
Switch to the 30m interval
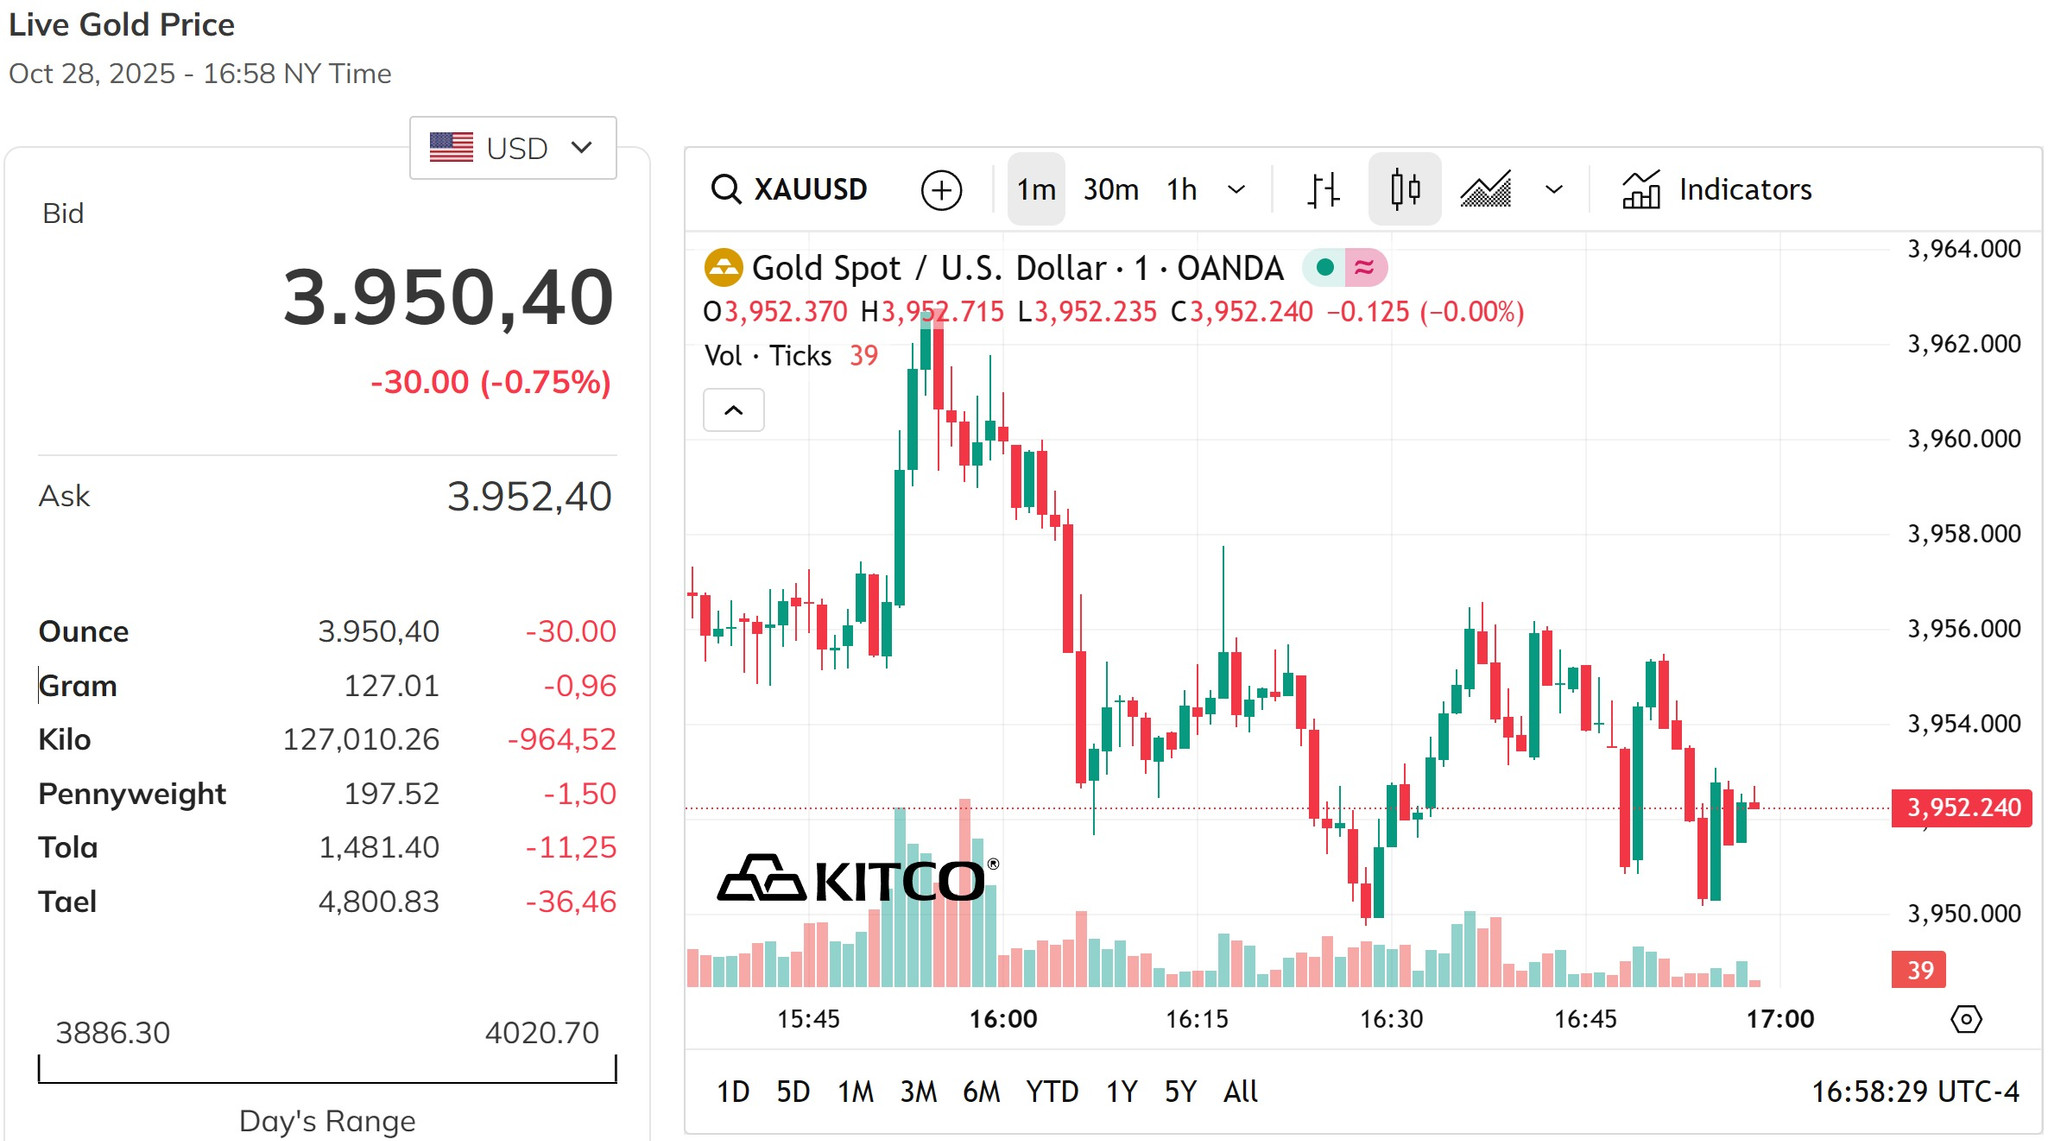(1111, 189)
